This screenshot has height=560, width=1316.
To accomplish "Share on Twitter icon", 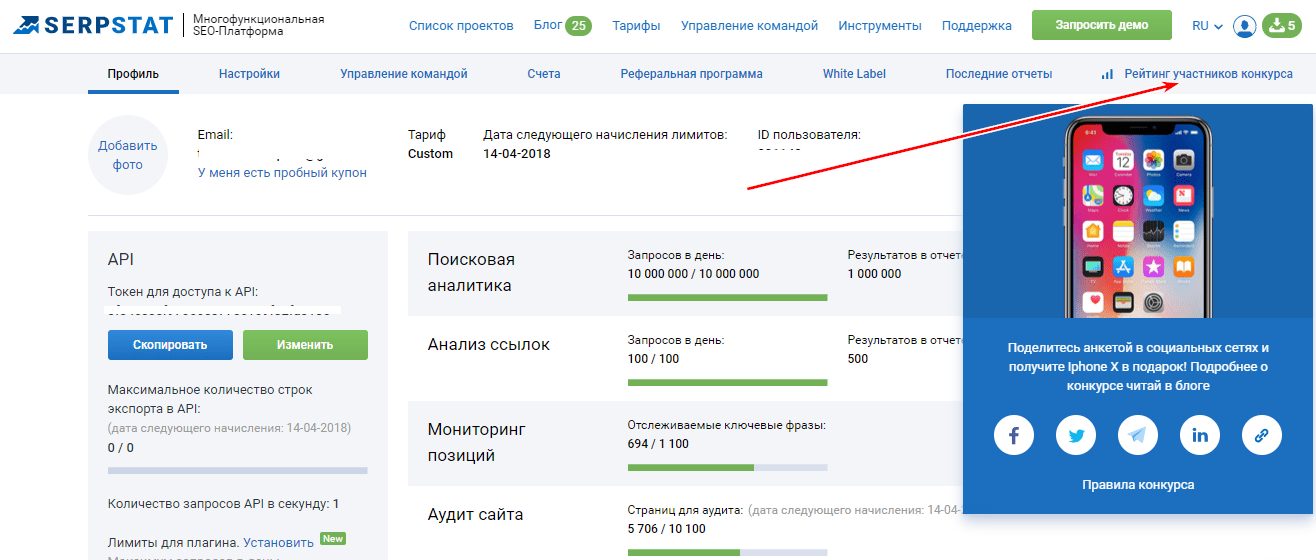I will coord(1076,435).
